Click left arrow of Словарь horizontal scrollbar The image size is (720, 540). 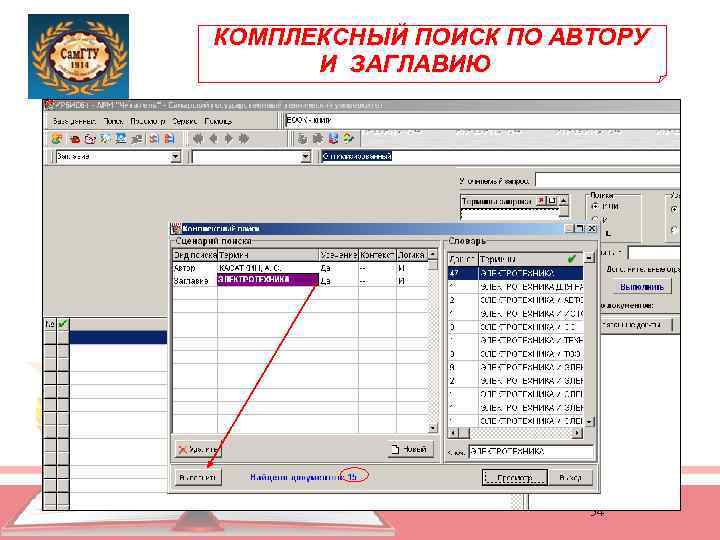(454, 433)
